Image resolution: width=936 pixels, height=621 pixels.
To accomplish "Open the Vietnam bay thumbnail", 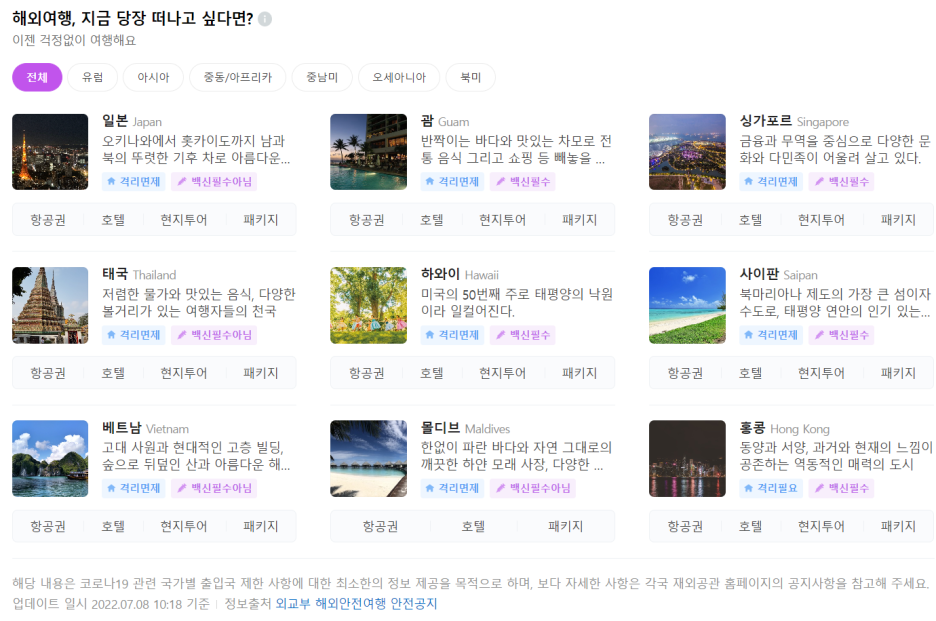I will pos(50,459).
